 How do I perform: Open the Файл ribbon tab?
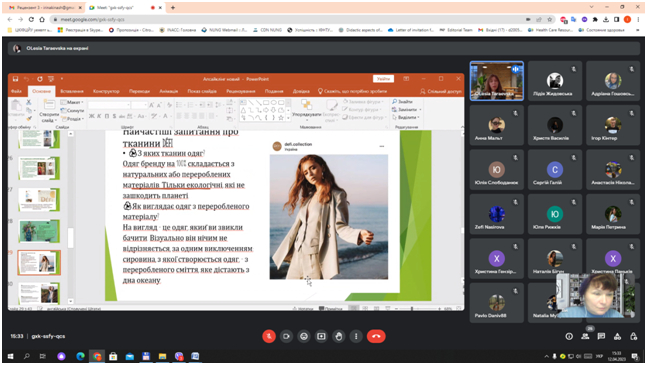point(16,91)
